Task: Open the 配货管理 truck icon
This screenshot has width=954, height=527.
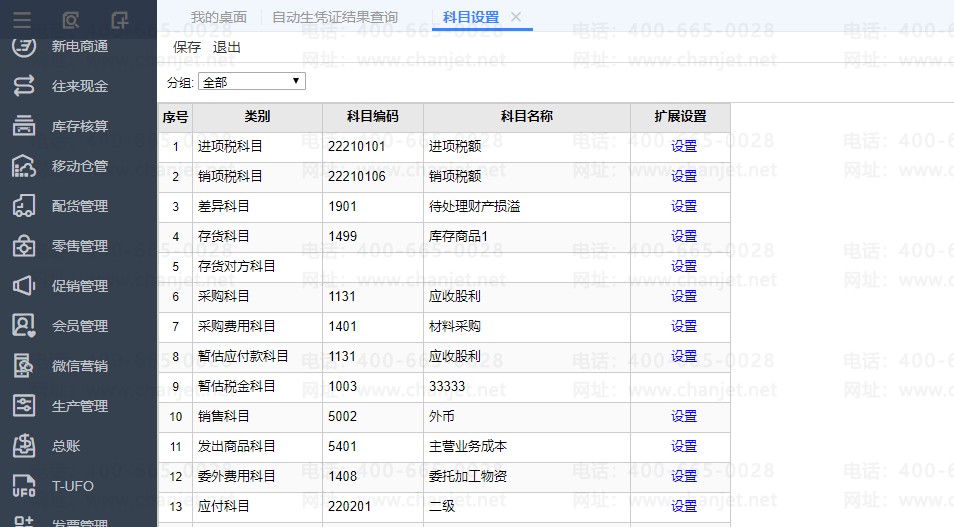Action: [24, 206]
